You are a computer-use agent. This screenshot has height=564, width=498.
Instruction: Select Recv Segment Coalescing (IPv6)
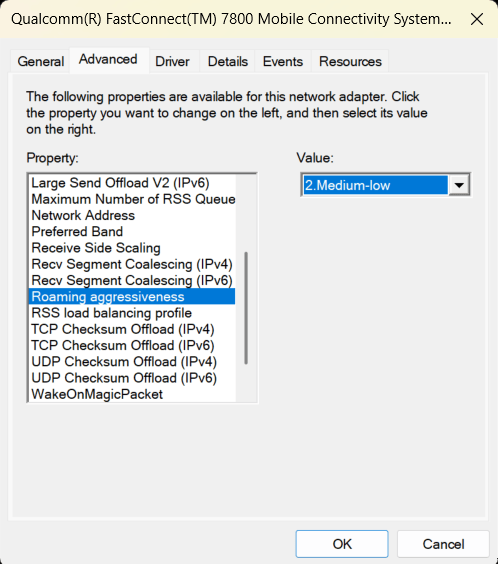[x=132, y=280]
